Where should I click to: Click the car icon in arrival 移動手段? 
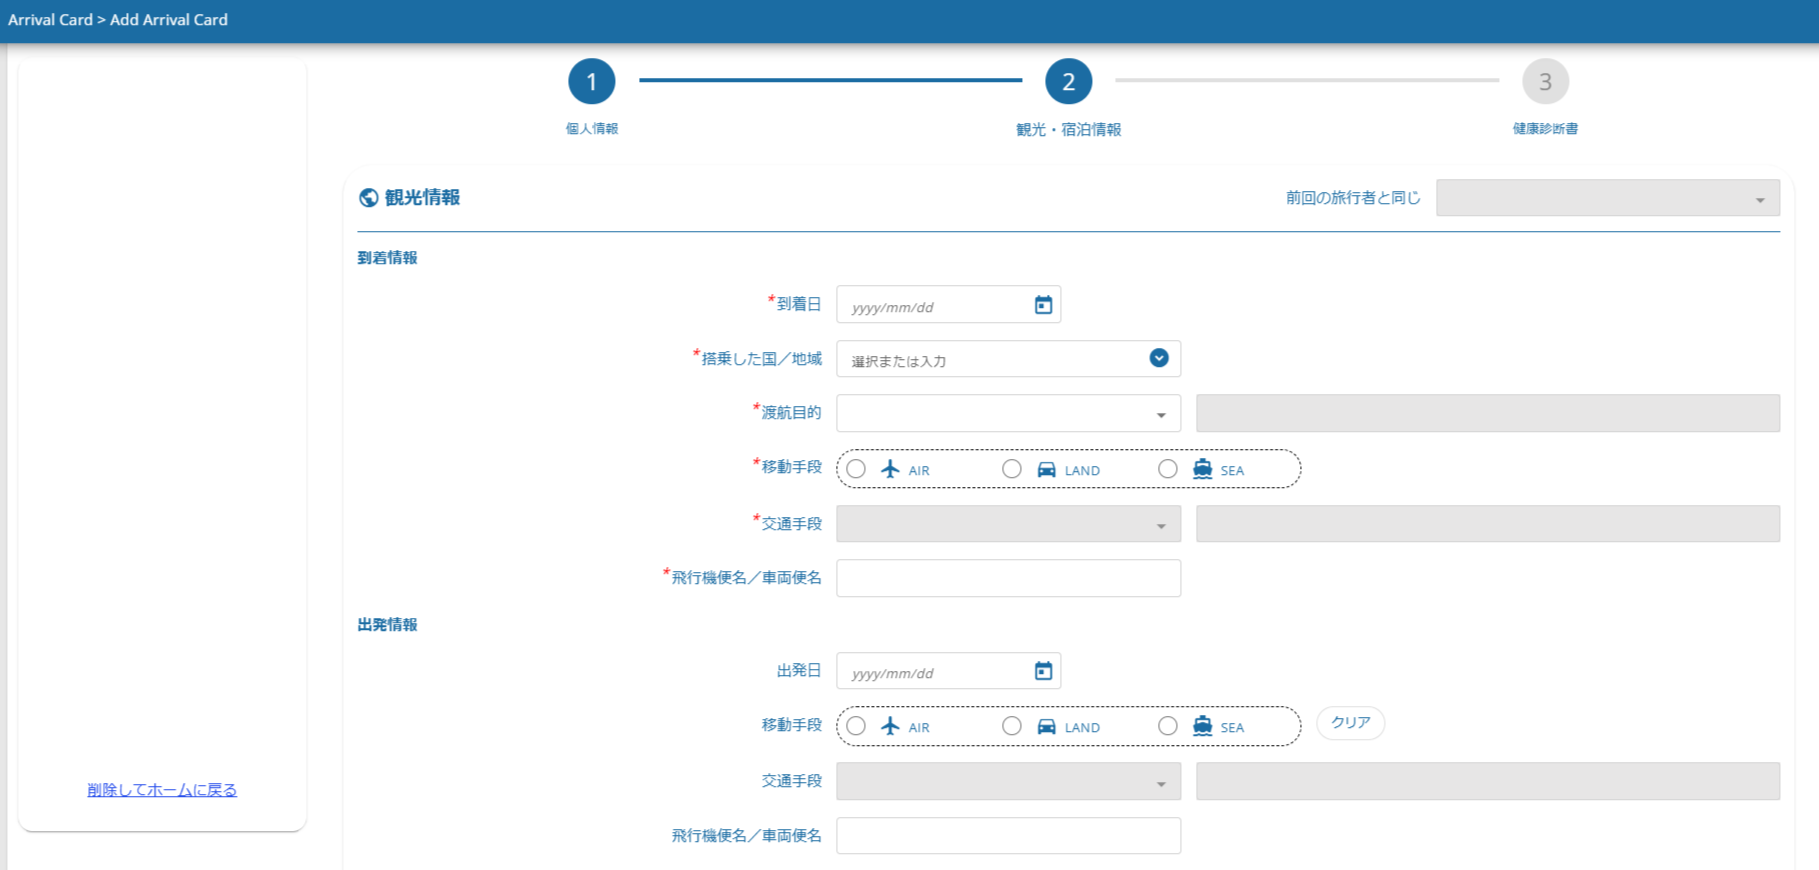pos(1046,469)
